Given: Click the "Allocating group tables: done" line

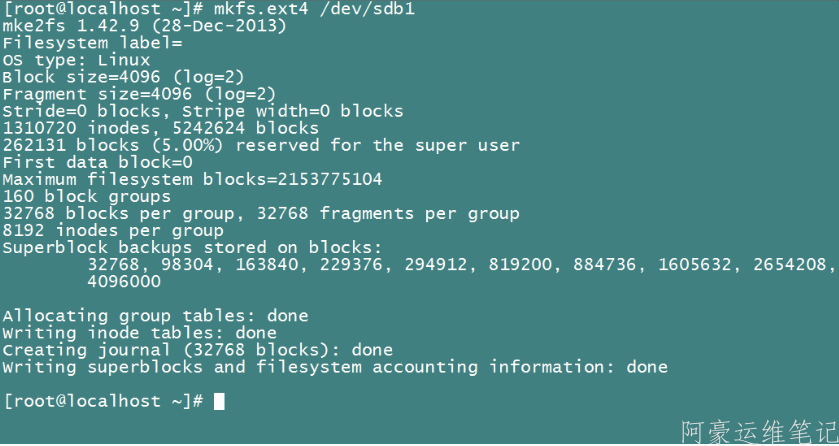Looking at the screenshot, I should pos(155,316).
